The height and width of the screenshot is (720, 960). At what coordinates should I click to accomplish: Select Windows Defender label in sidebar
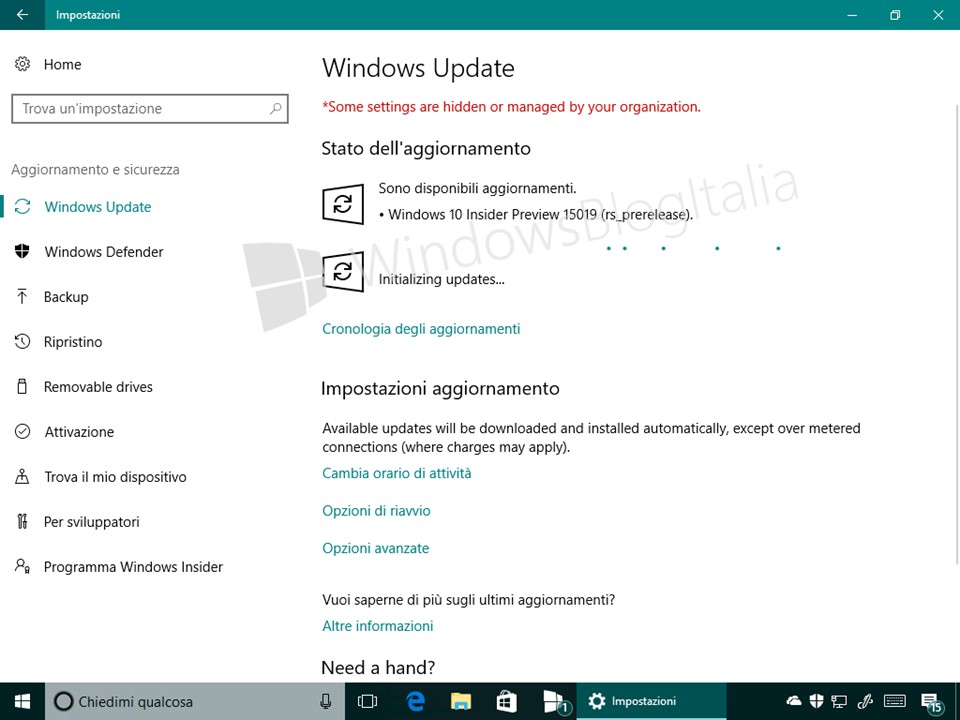pos(104,252)
